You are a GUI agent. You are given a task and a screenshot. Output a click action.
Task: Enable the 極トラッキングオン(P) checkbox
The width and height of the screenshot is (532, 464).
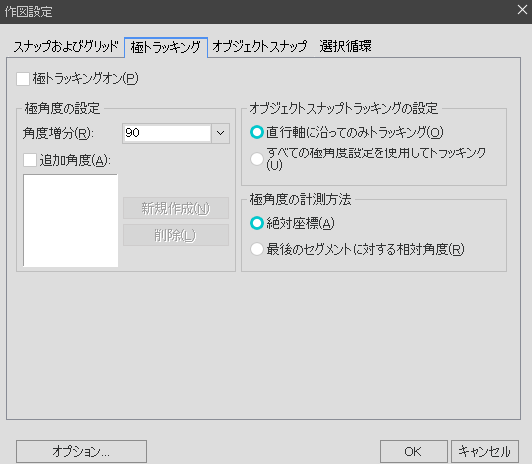click(23, 79)
